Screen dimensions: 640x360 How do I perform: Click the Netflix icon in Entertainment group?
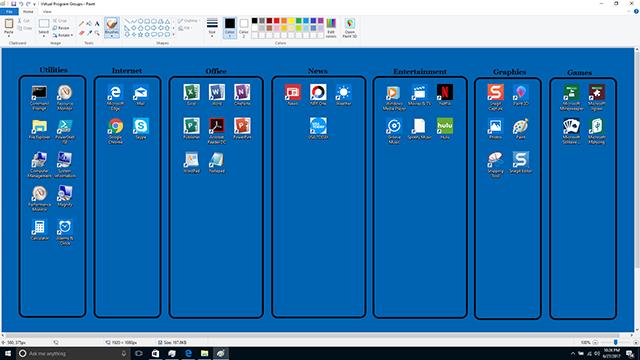click(445, 92)
